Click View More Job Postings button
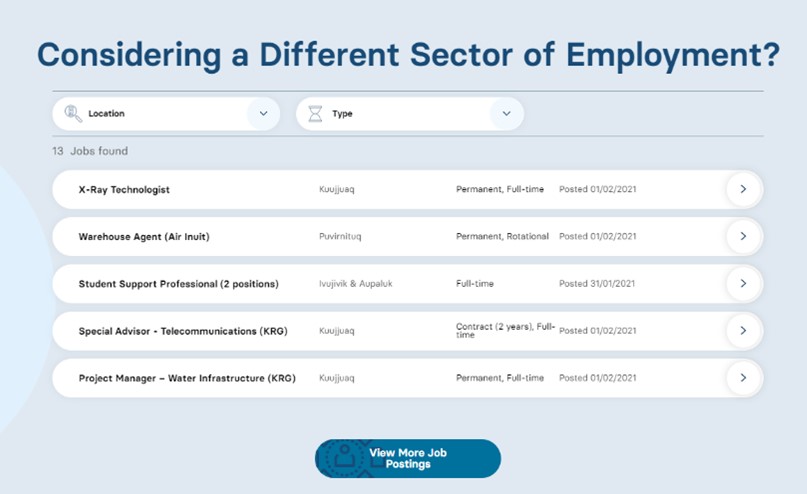This screenshot has width=807, height=494. coord(408,458)
